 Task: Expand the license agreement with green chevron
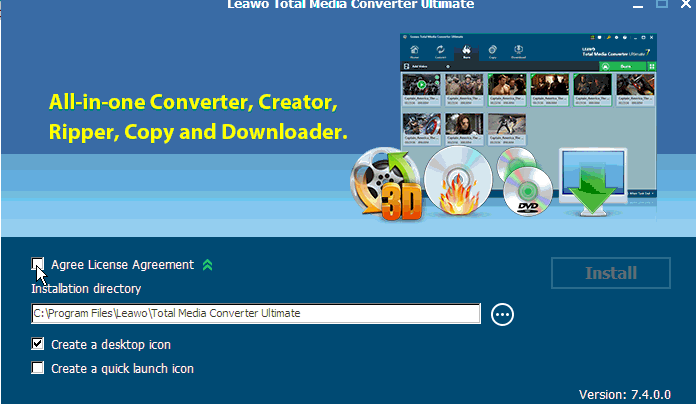(207, 265)
